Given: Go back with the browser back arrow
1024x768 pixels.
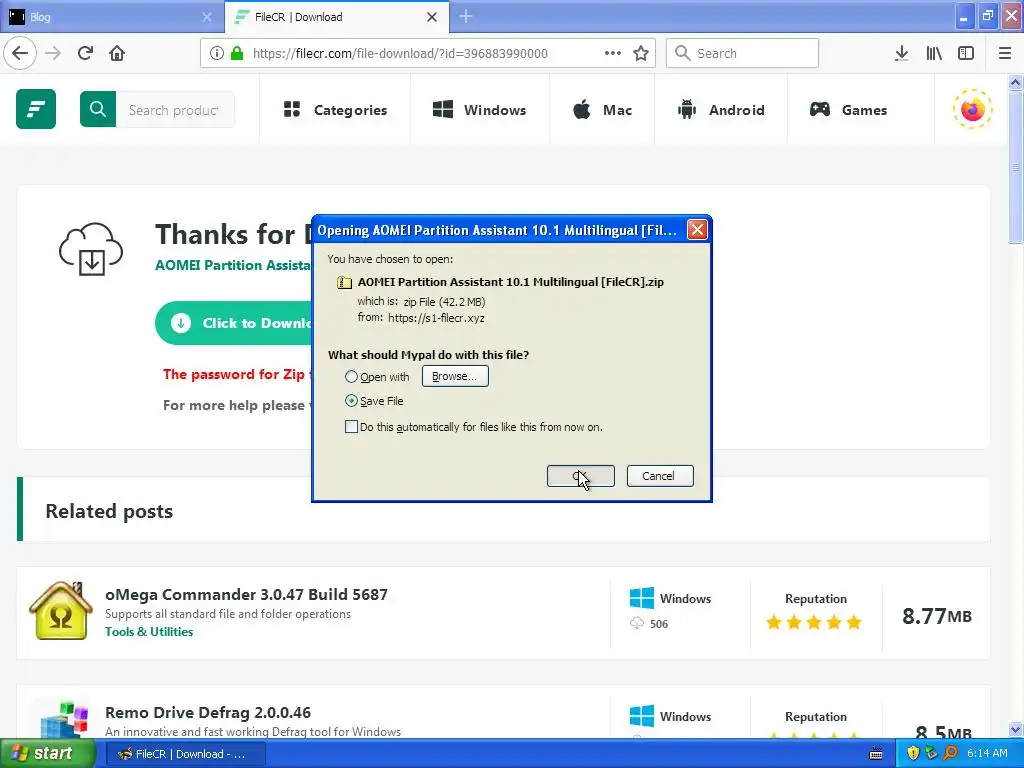Looking at the screenshot, I should [20, 53].
